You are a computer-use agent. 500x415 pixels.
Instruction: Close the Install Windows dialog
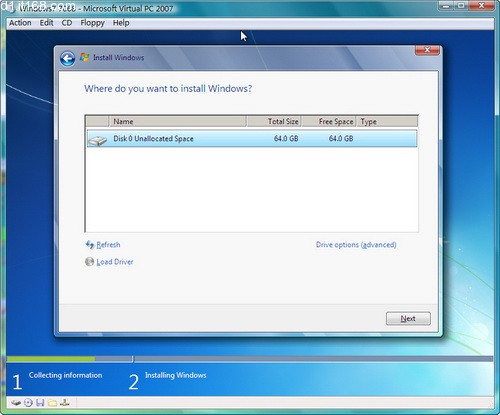coord(427,50)
